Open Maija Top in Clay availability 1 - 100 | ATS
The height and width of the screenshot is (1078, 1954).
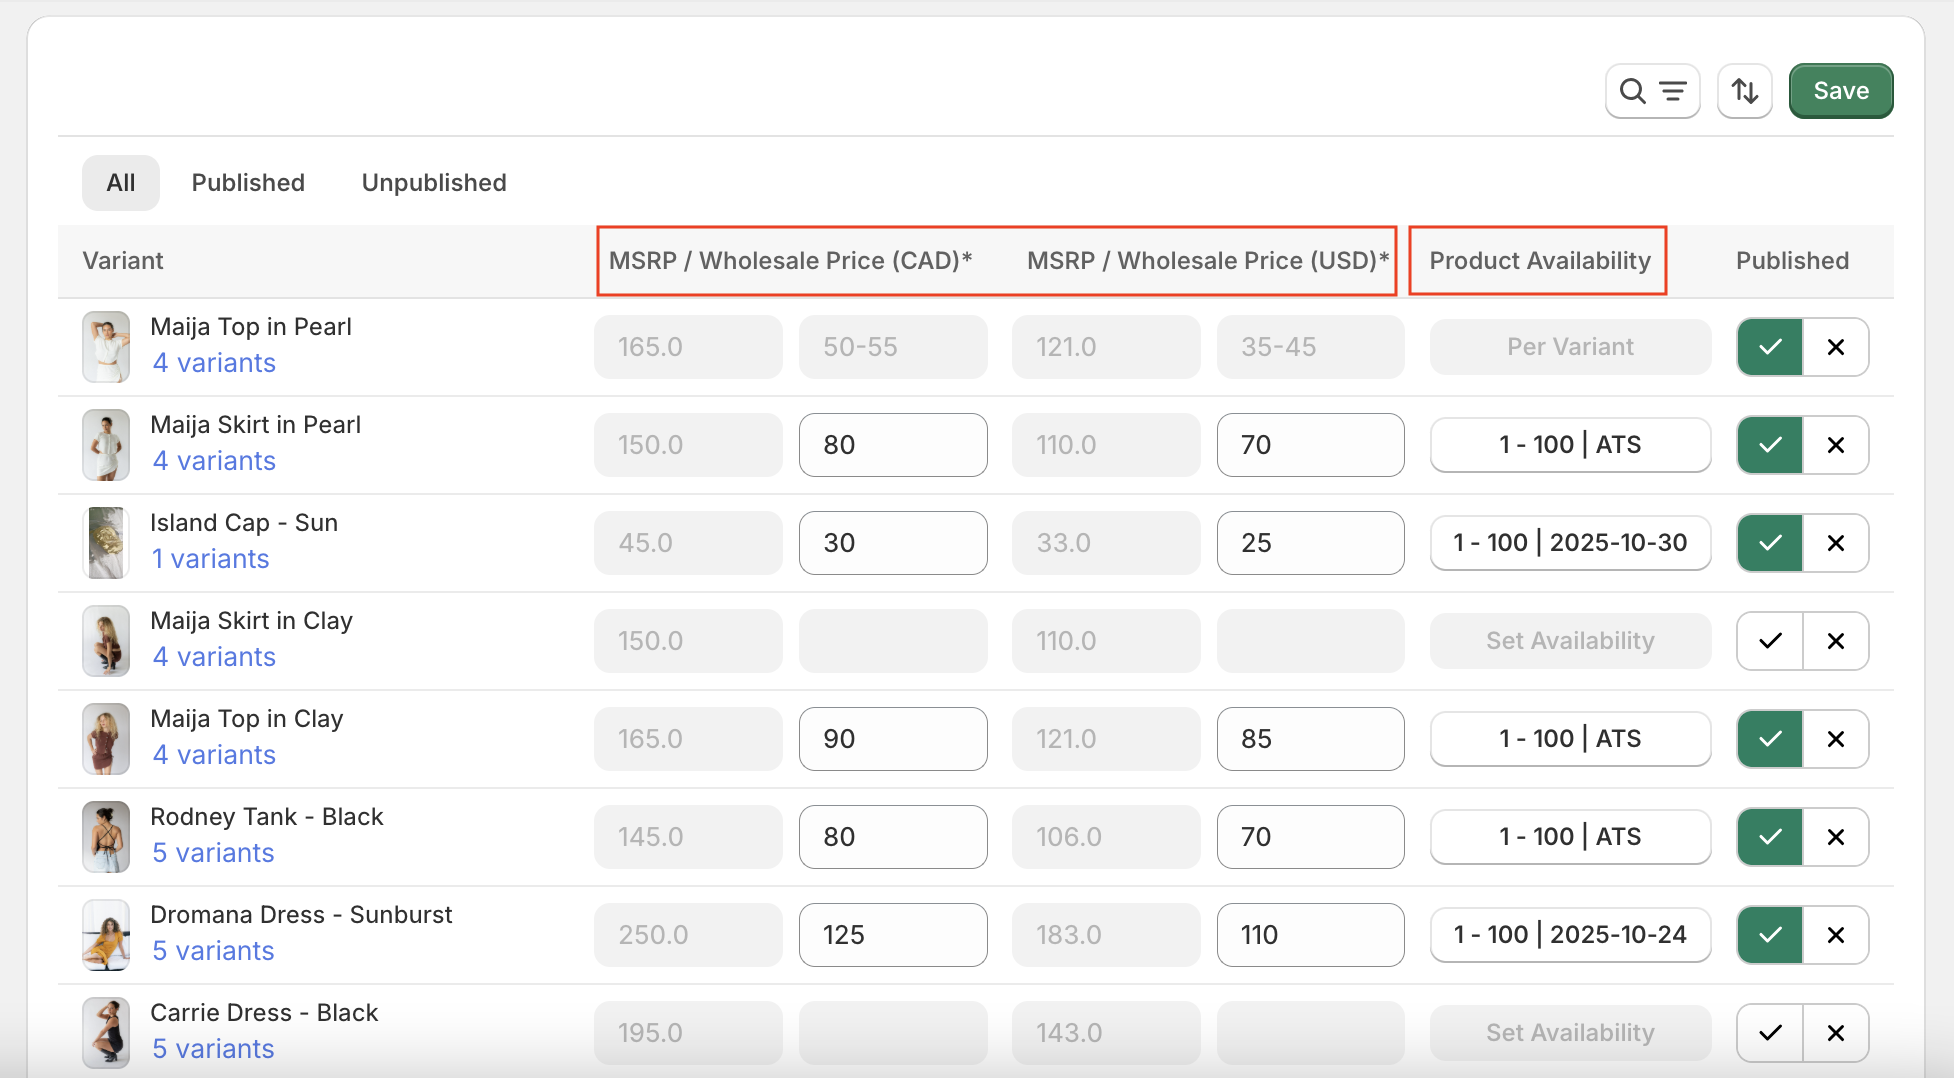(1570, 739)
